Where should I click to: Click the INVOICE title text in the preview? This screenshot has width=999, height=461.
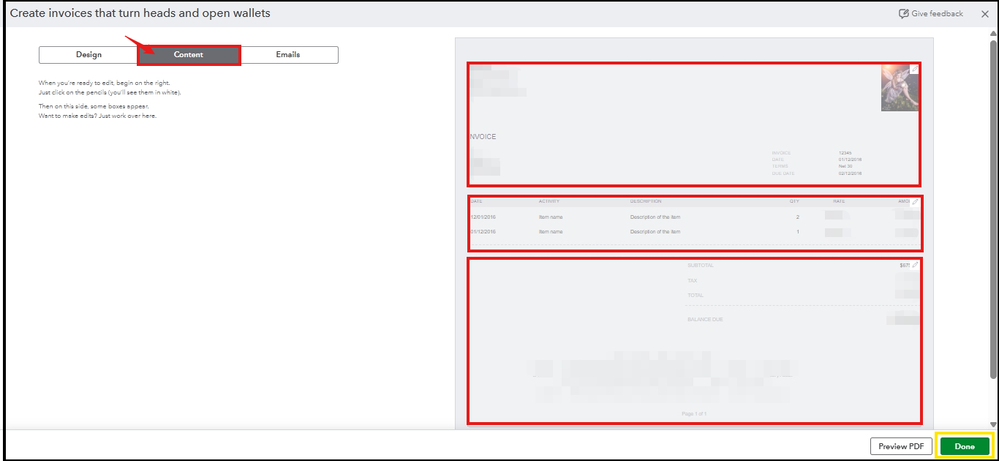[482, 137]
